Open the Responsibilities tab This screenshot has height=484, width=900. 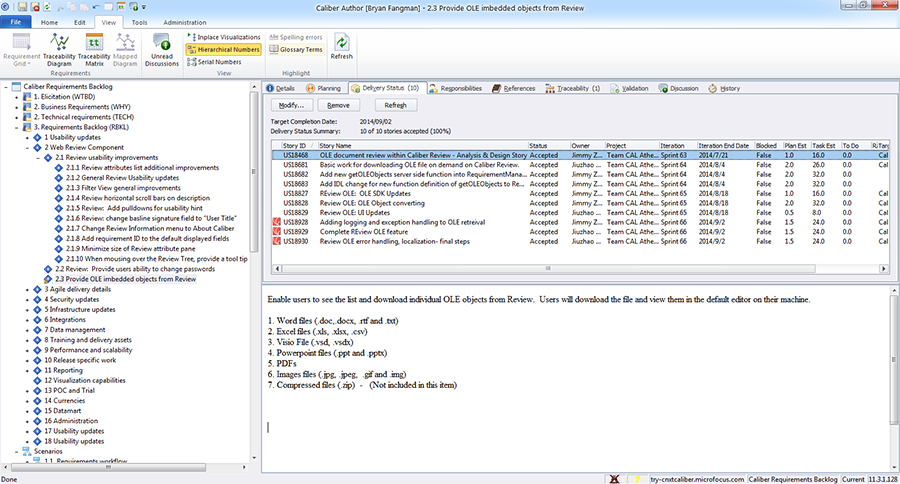[x=456, y=88]
